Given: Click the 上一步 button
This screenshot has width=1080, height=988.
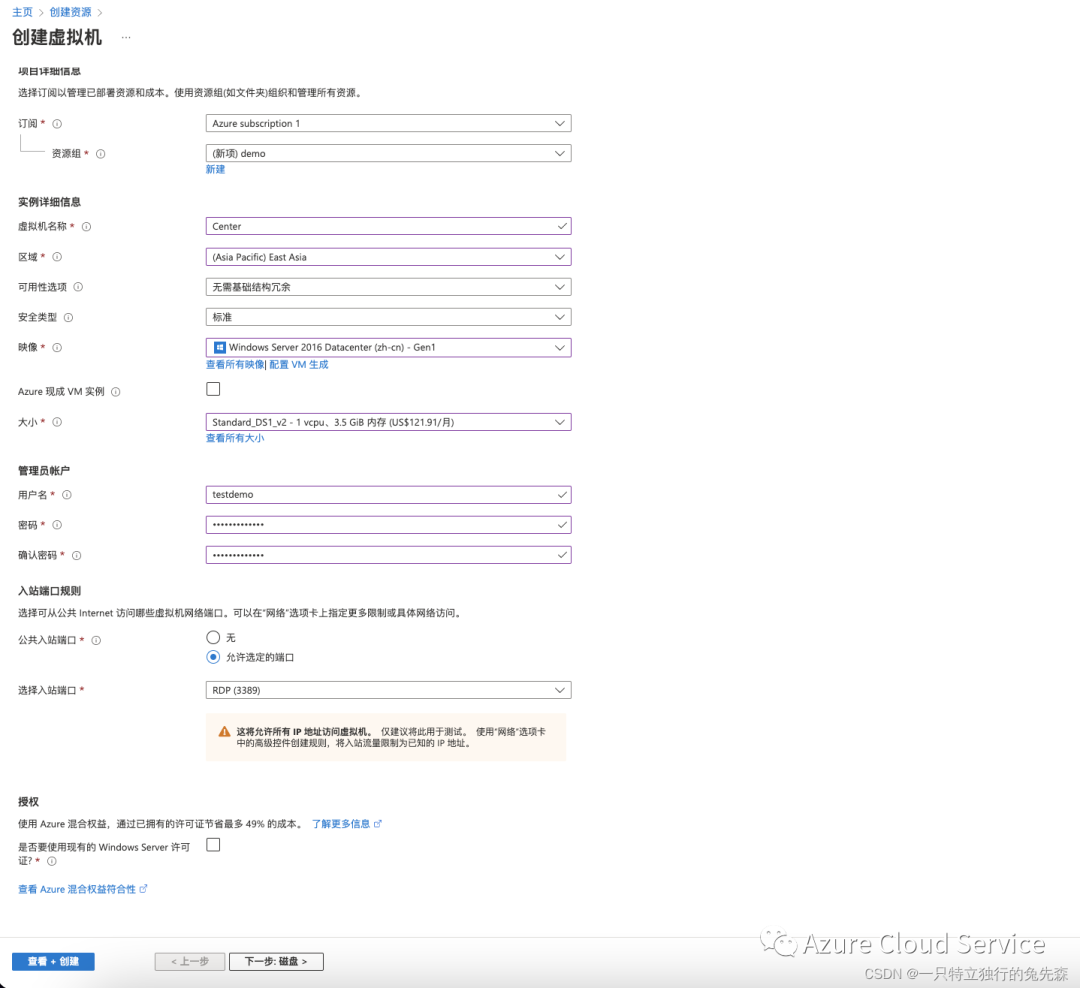Looking at the screenshot, I should (190, 962).
